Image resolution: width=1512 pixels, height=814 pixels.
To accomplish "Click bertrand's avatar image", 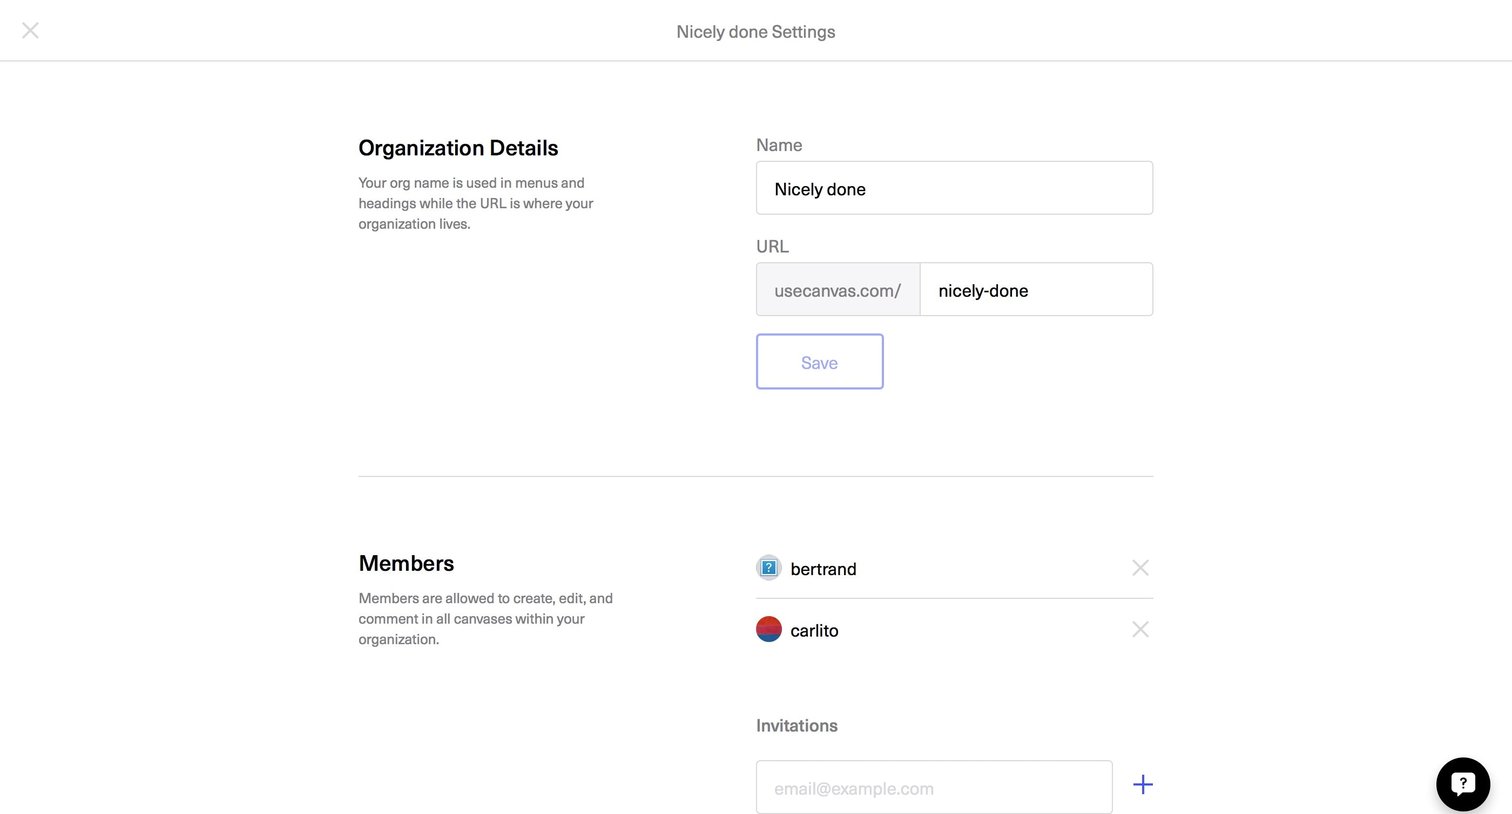I will tap(769, 568).
